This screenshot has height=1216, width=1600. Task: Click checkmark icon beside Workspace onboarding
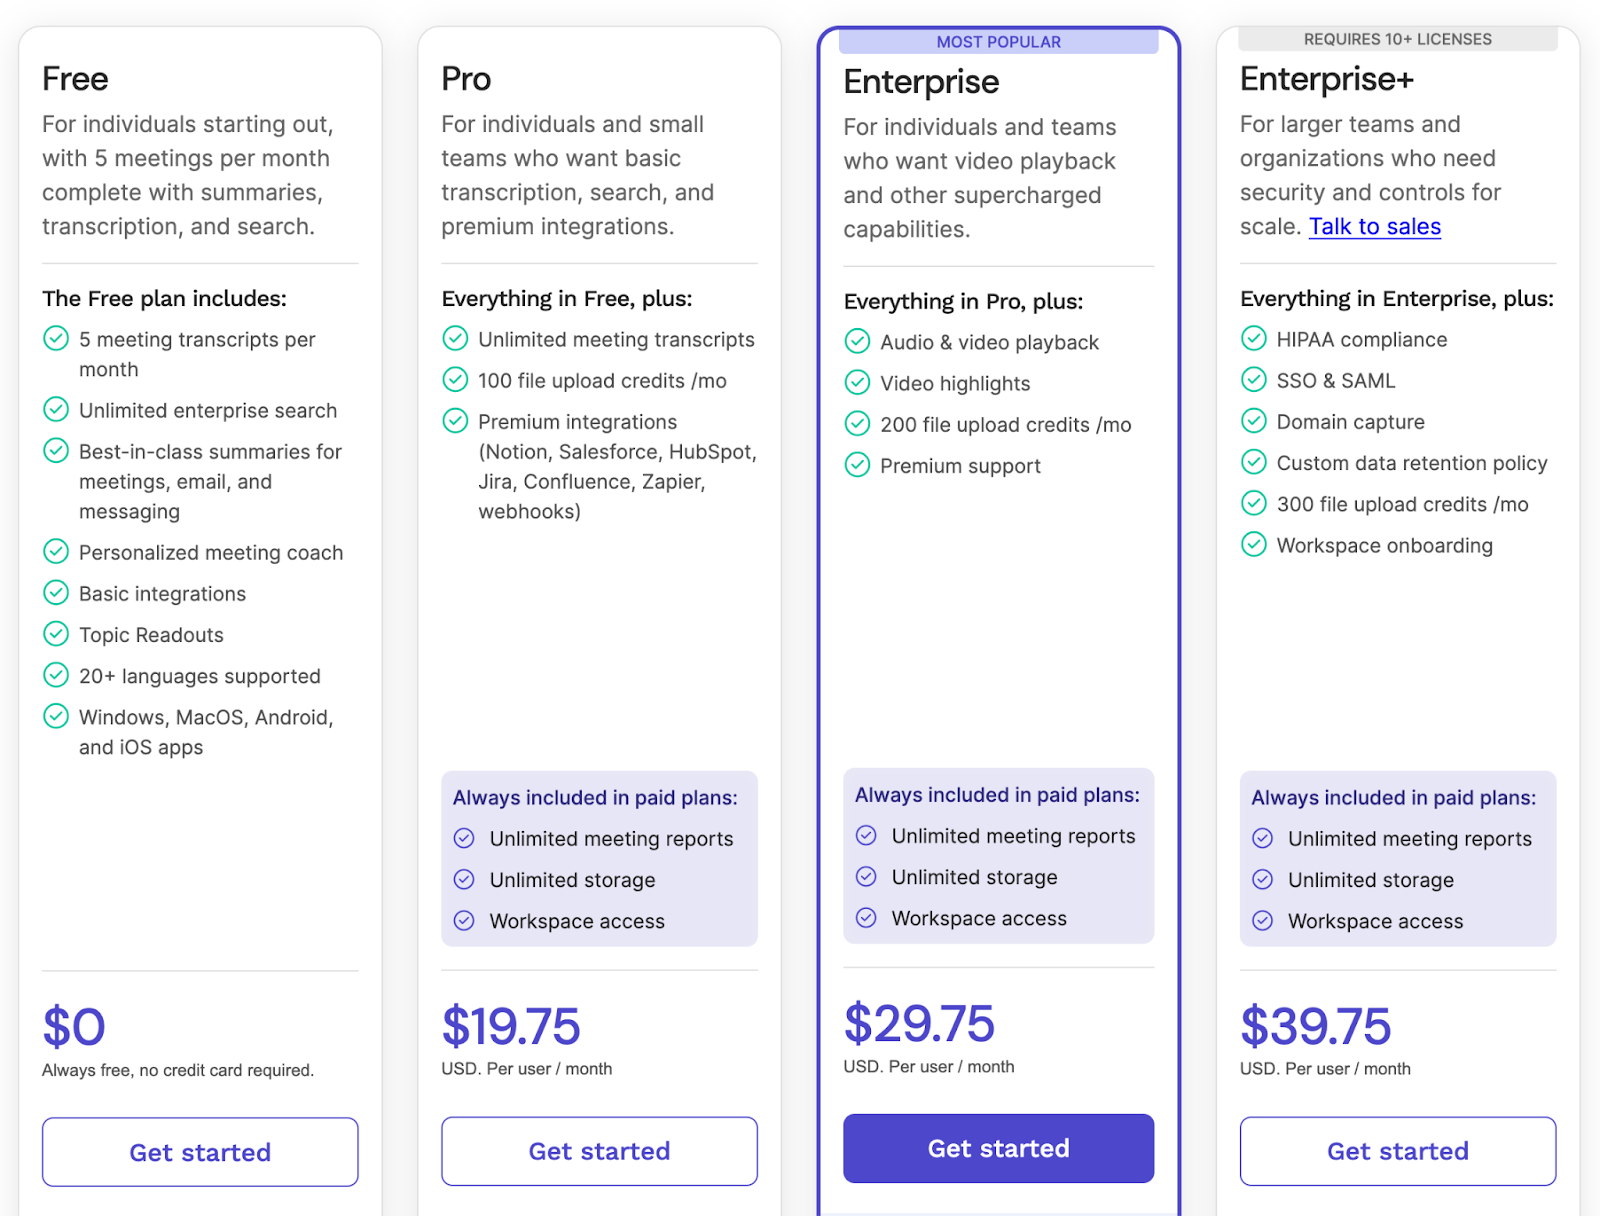coord(1253,545)
